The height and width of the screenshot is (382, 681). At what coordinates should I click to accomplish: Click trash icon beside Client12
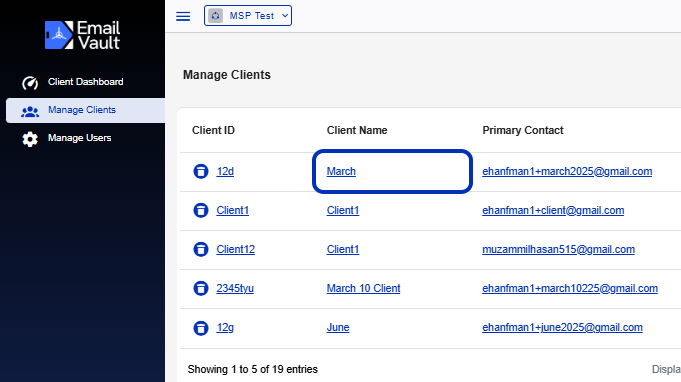[x=201, y=250]
